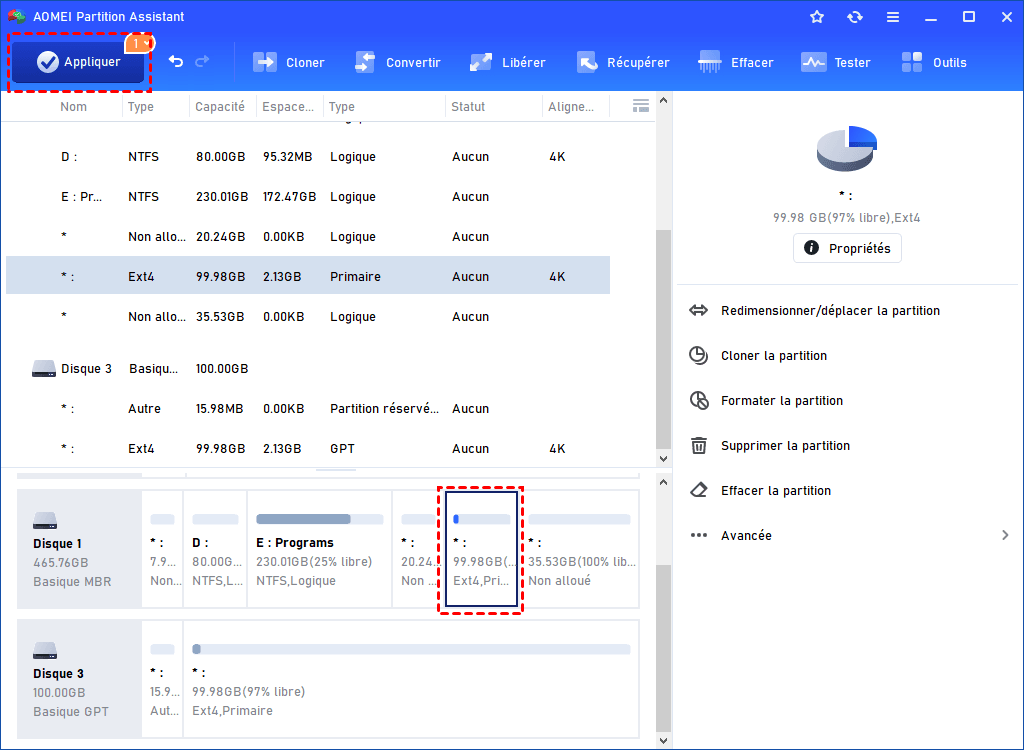Choose Cloner la partition

tap(773, 356)
